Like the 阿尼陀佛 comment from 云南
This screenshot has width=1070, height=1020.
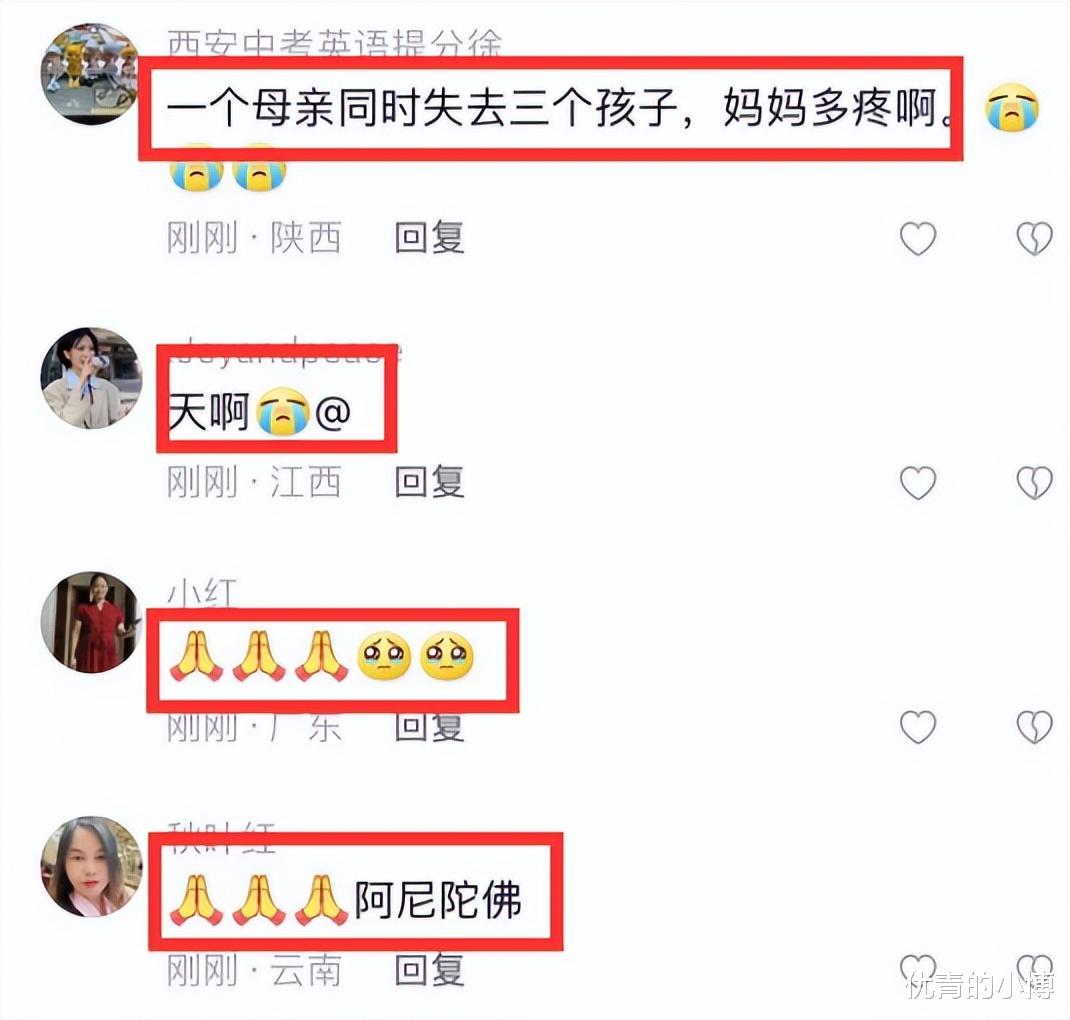[x=918, y=967]
